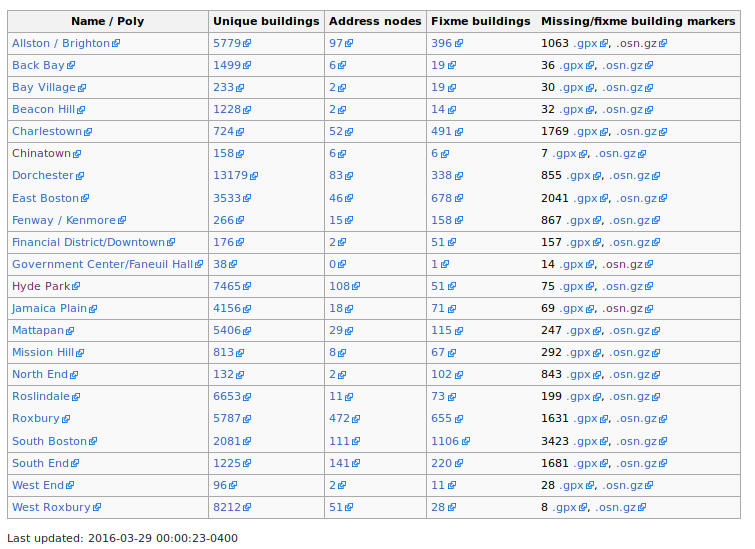The image size is (755, 549).
Task: Open South Boston's 1106 fixme buildings link
Action: click(x=449, y=441)
